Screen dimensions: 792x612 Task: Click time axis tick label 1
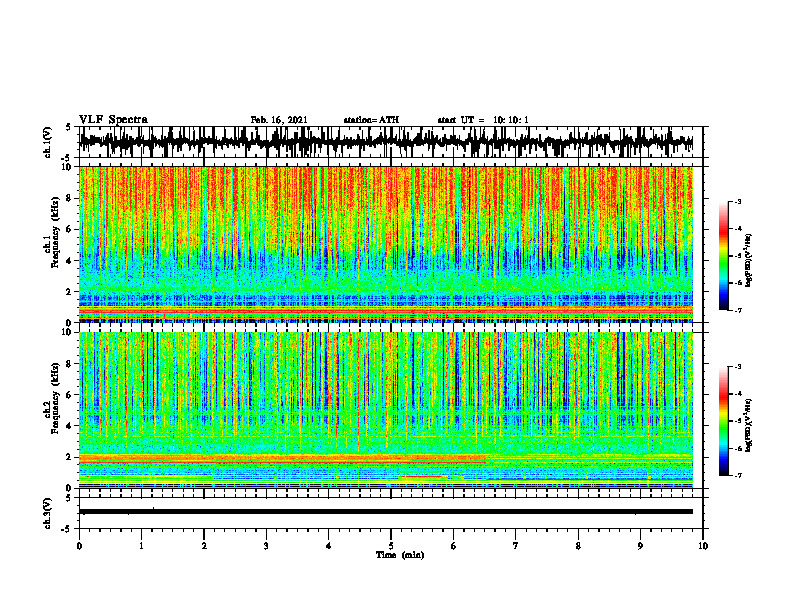141,546
